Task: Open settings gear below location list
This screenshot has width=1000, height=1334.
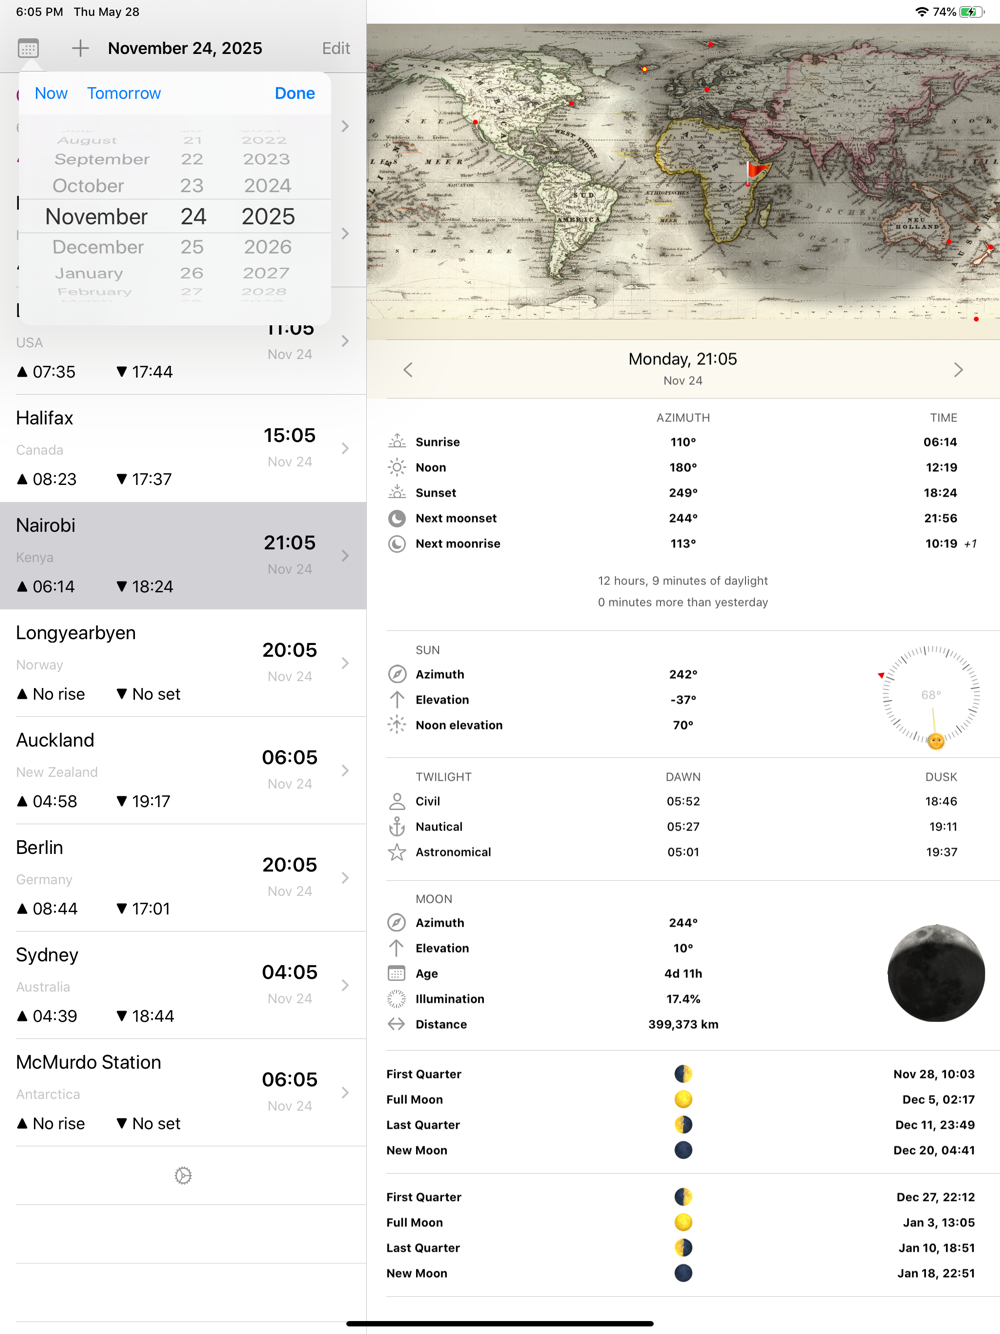Action: coord(183,1176)
